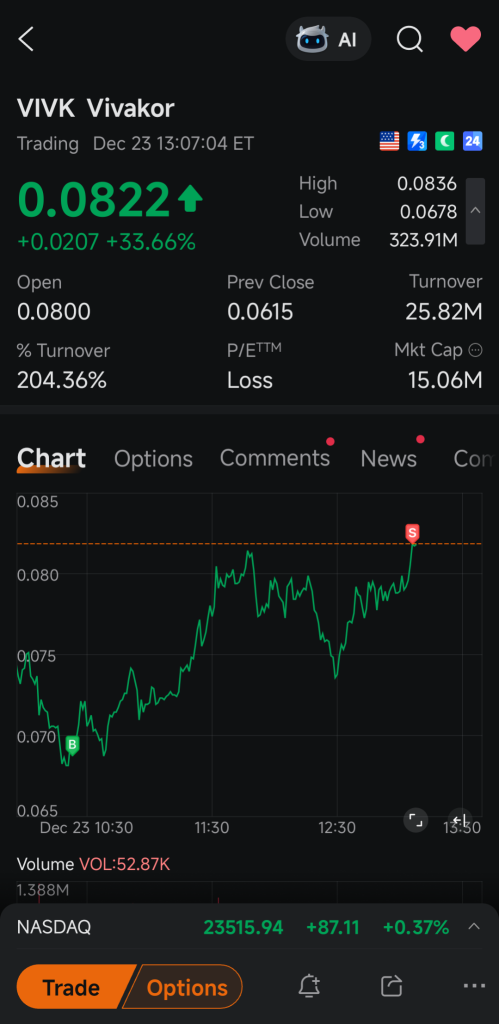Viewport: 499px width, 1024px height.
Task: Expand chart to full screen
Action: [415, 820]
